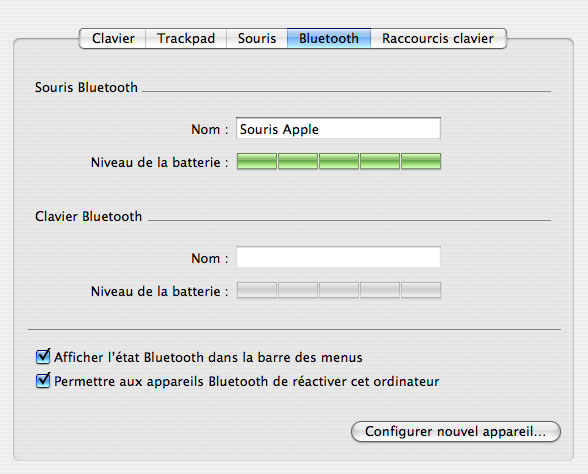Switch to the Clavier tab
The width and height of the screenshot is (588, 474).
click(x=112, y=38)
